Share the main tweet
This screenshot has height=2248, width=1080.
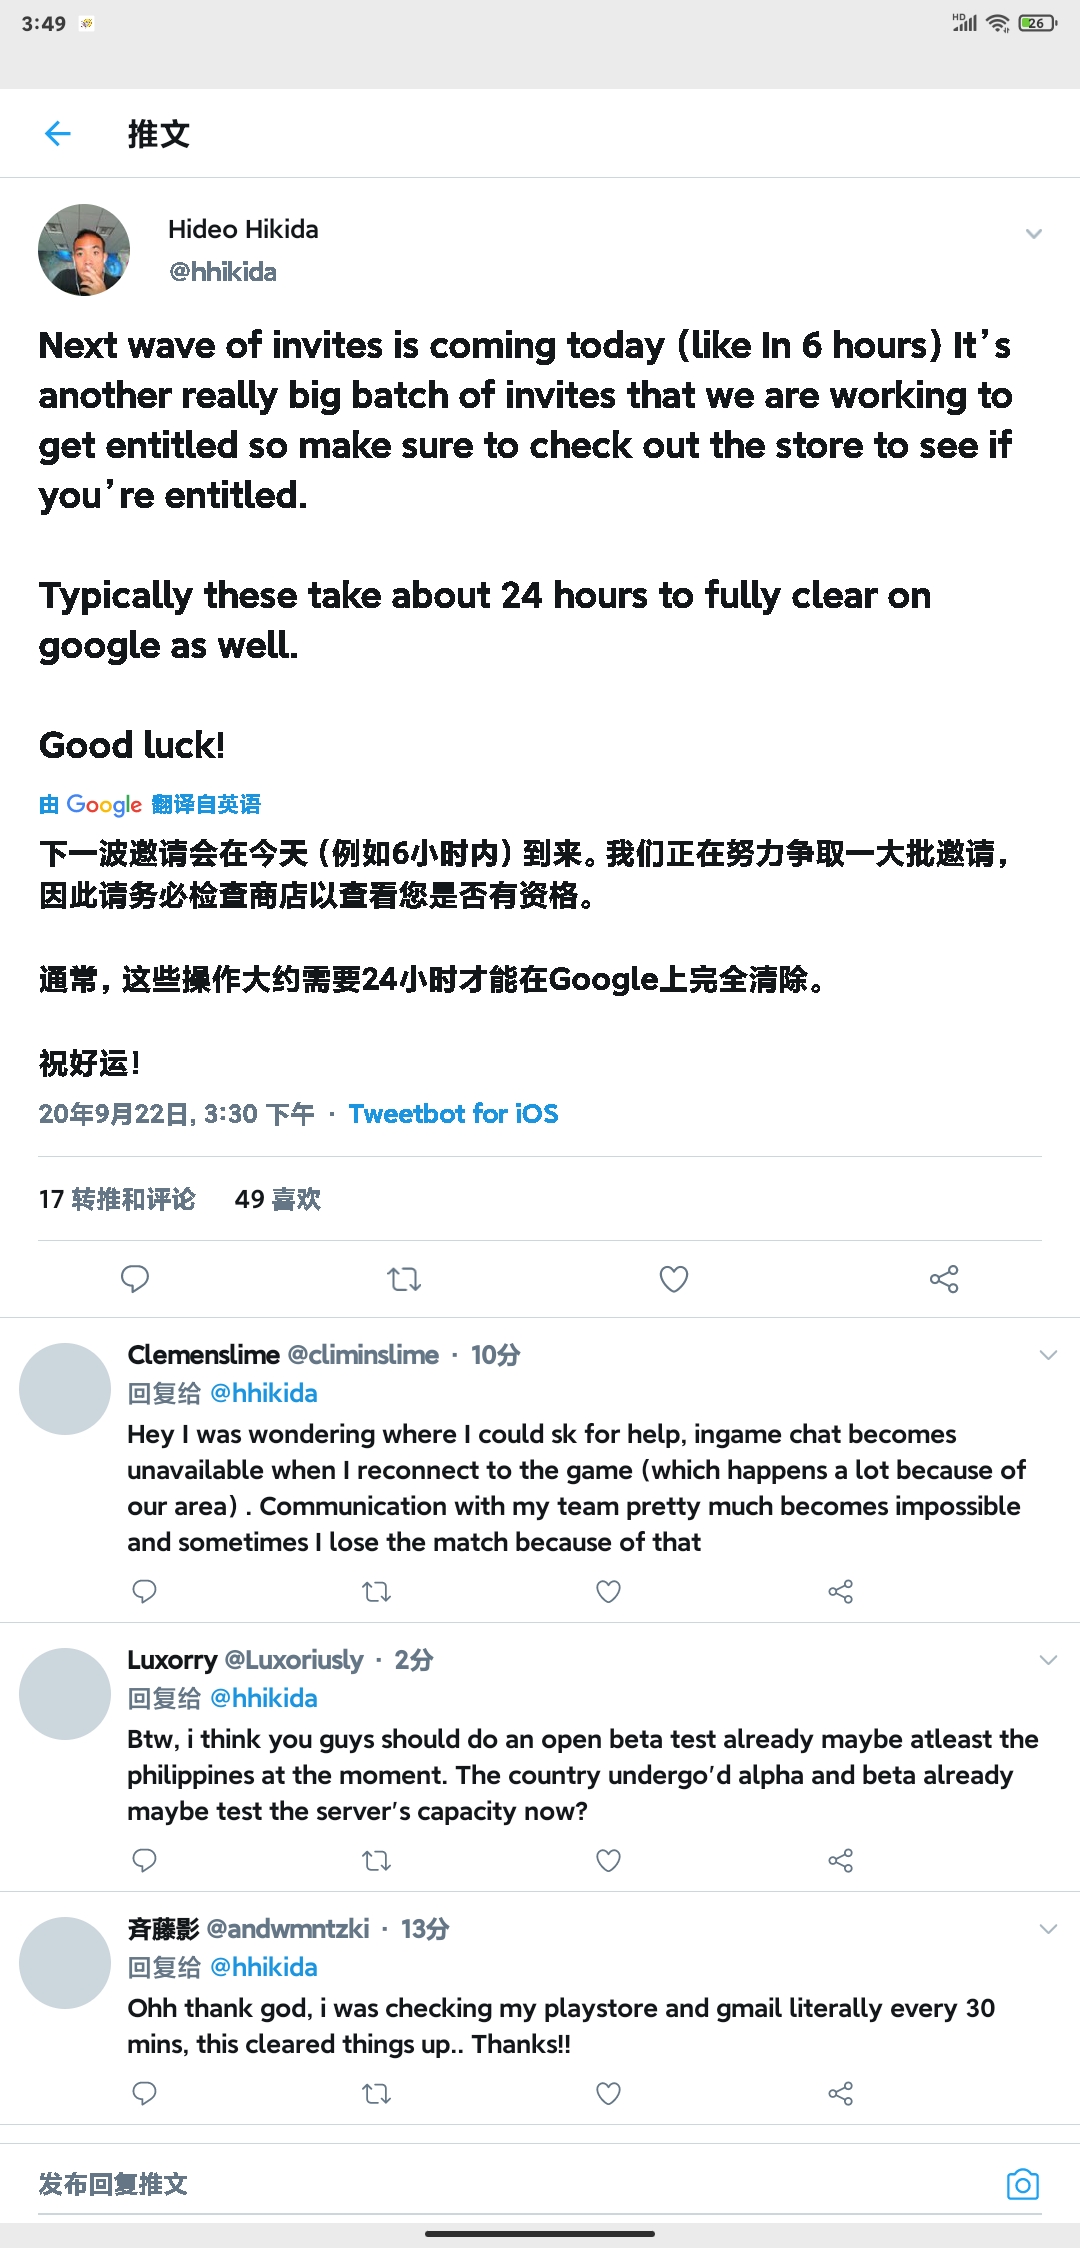click(x=944, y=1279)
